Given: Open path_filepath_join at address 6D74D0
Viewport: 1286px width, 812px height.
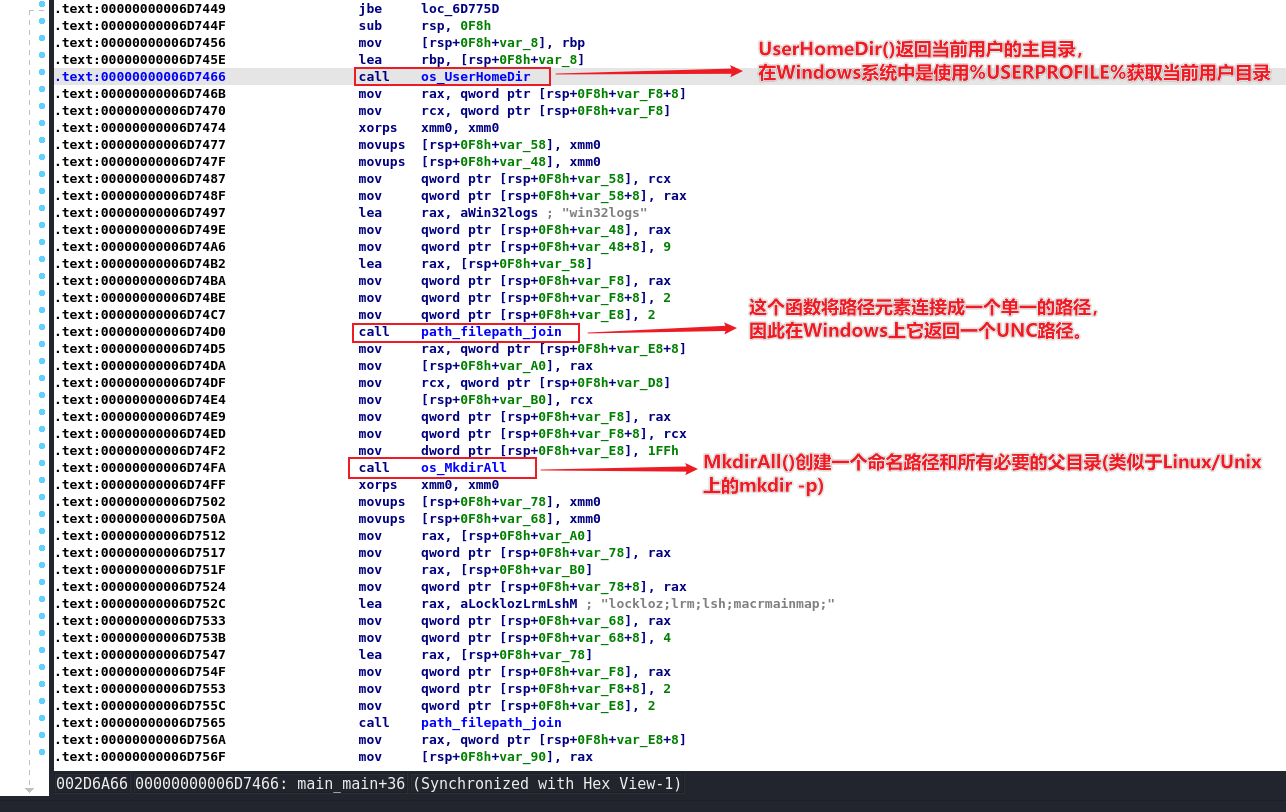Looking at the screenshot, I should coord(490,332).
